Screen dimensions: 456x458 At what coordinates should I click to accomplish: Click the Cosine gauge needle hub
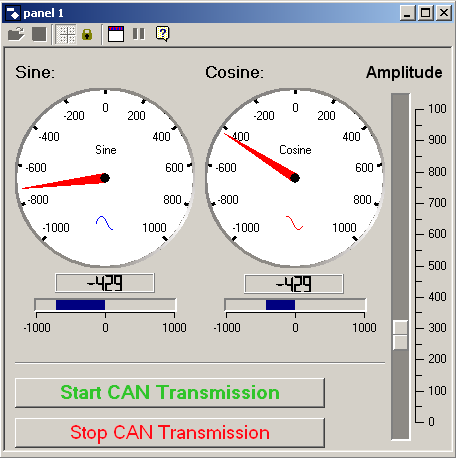tap(295, 178)
